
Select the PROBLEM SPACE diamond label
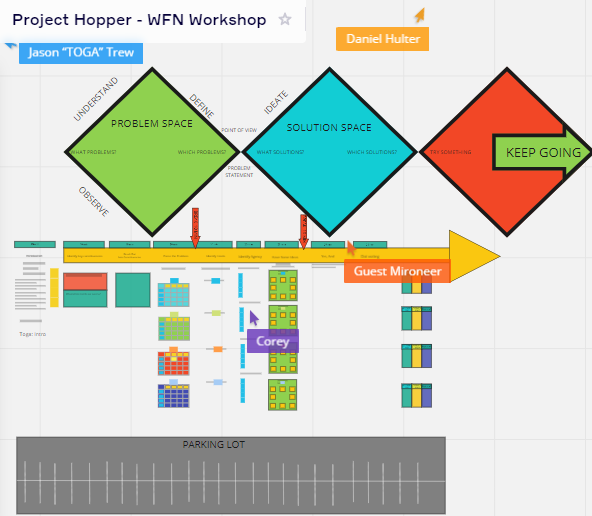click(x=152, y=123)
